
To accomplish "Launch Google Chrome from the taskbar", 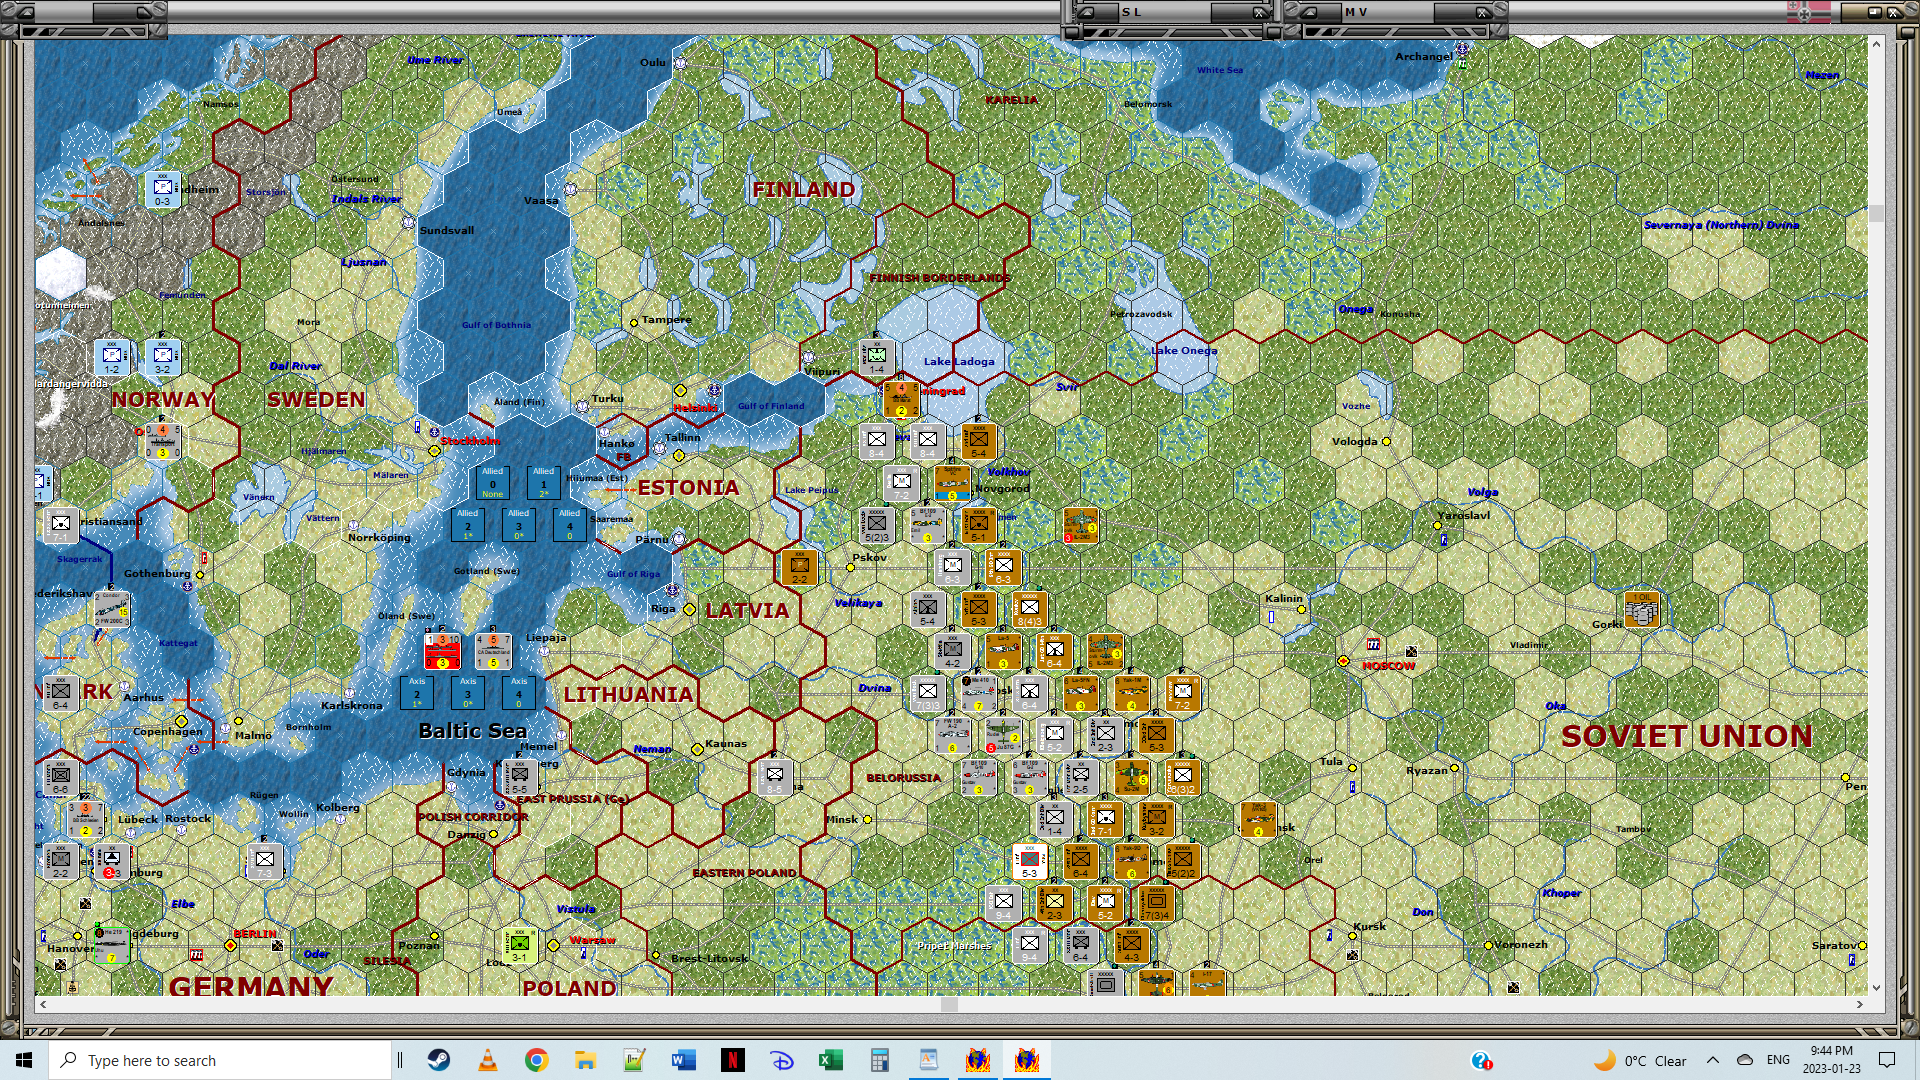I will click(537, 1060).
